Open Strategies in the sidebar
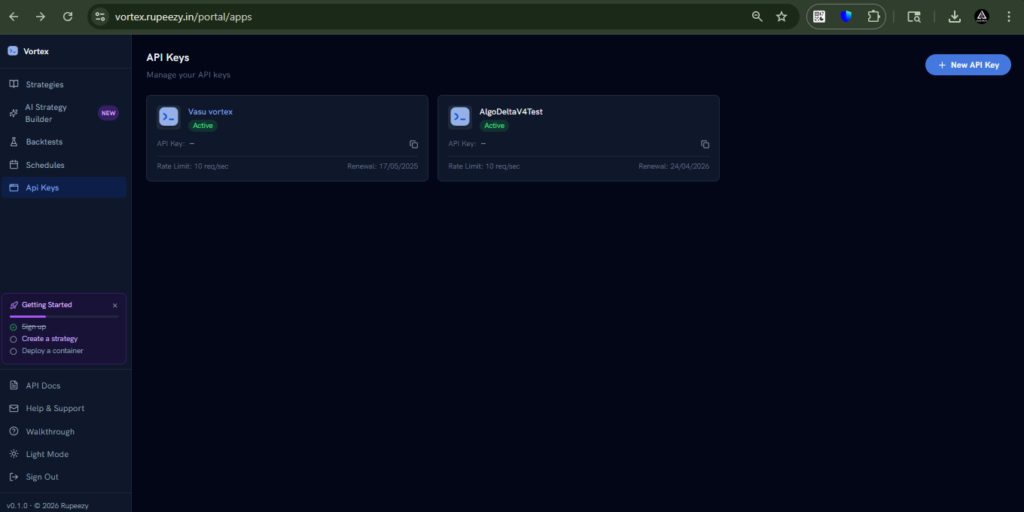 44,84
